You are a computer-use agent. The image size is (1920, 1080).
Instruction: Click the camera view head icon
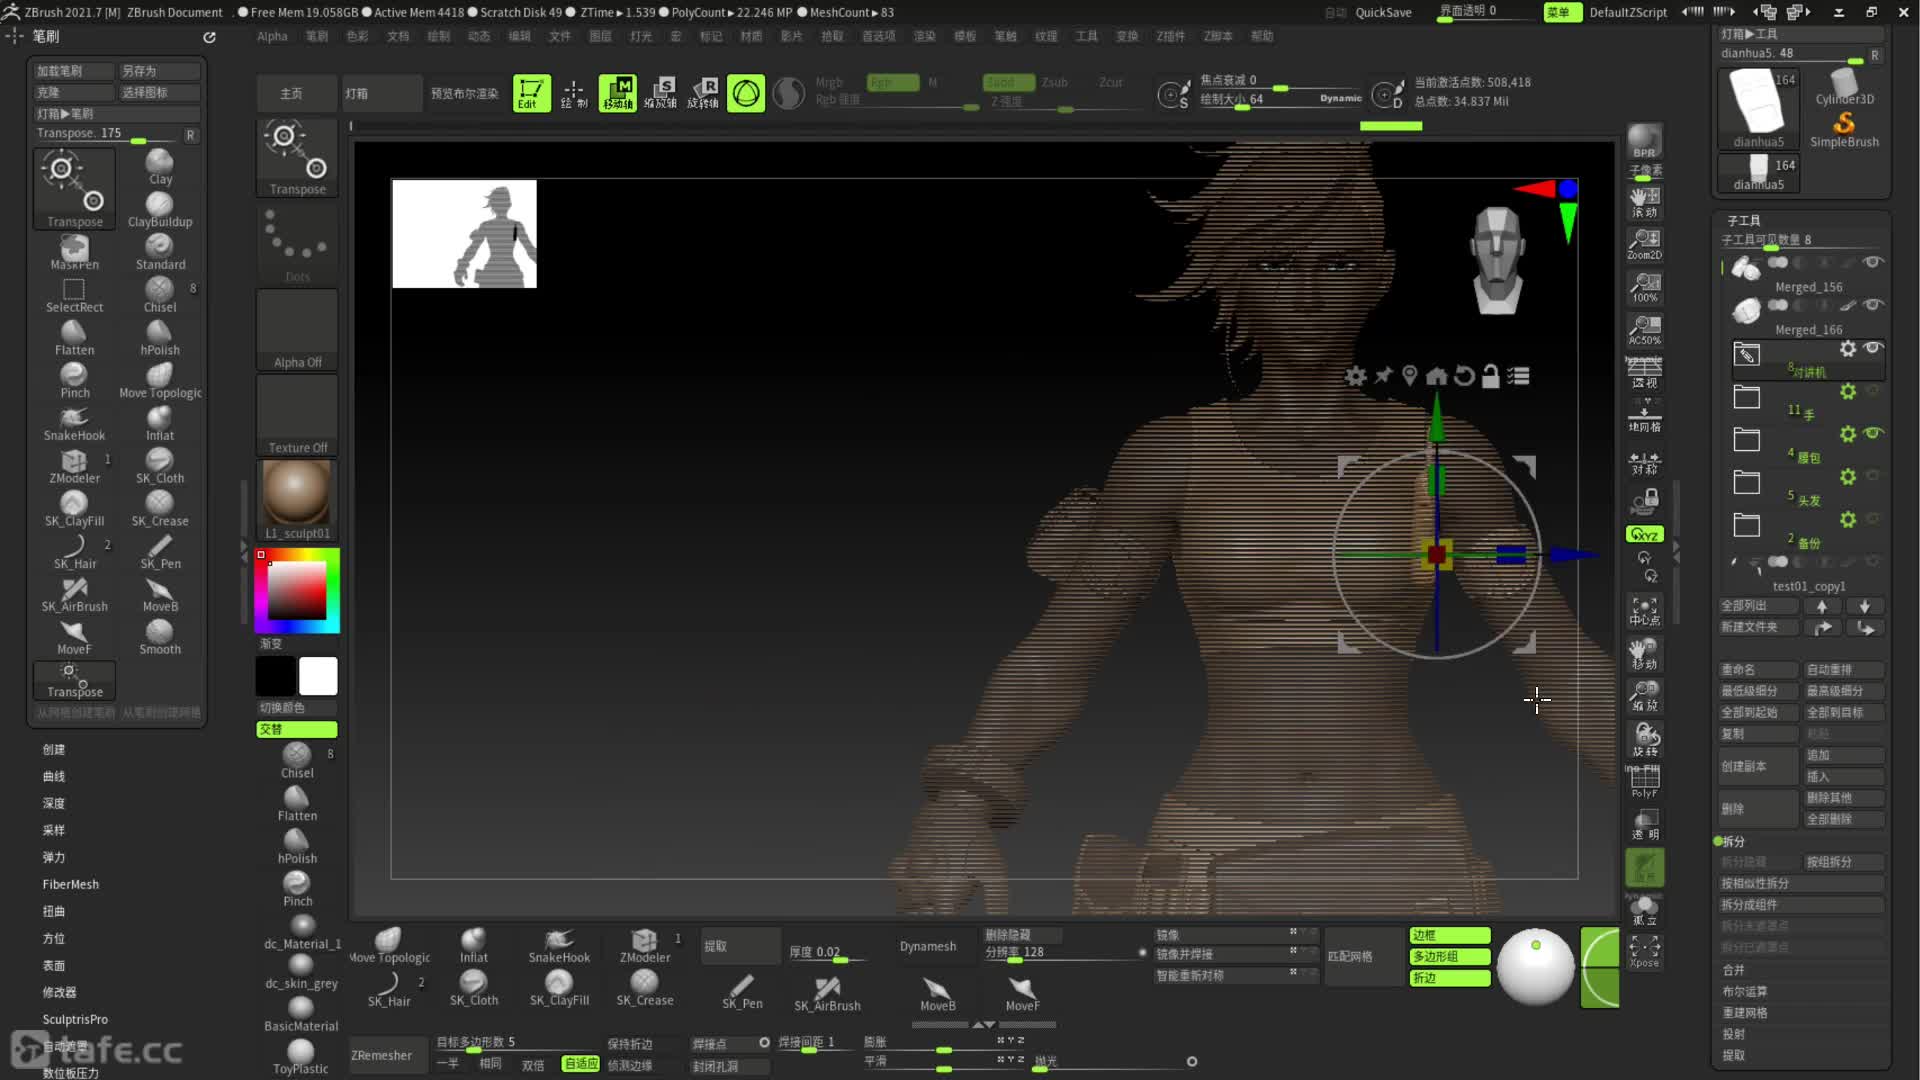coord(1497,260)
